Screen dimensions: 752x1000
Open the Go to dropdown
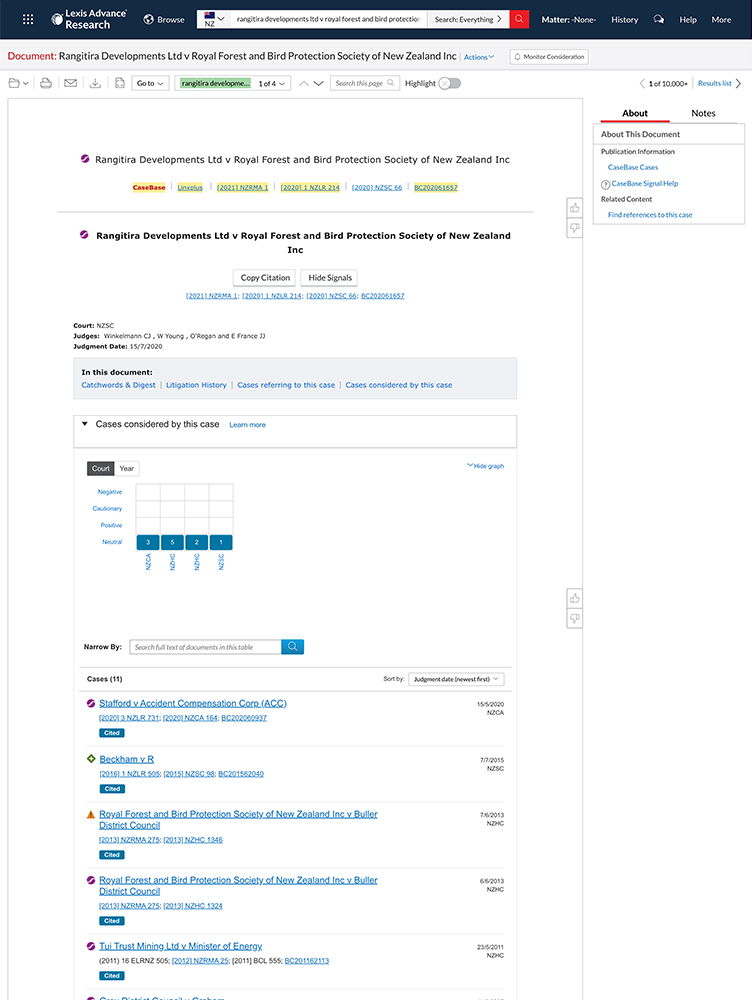pos(150,83)
